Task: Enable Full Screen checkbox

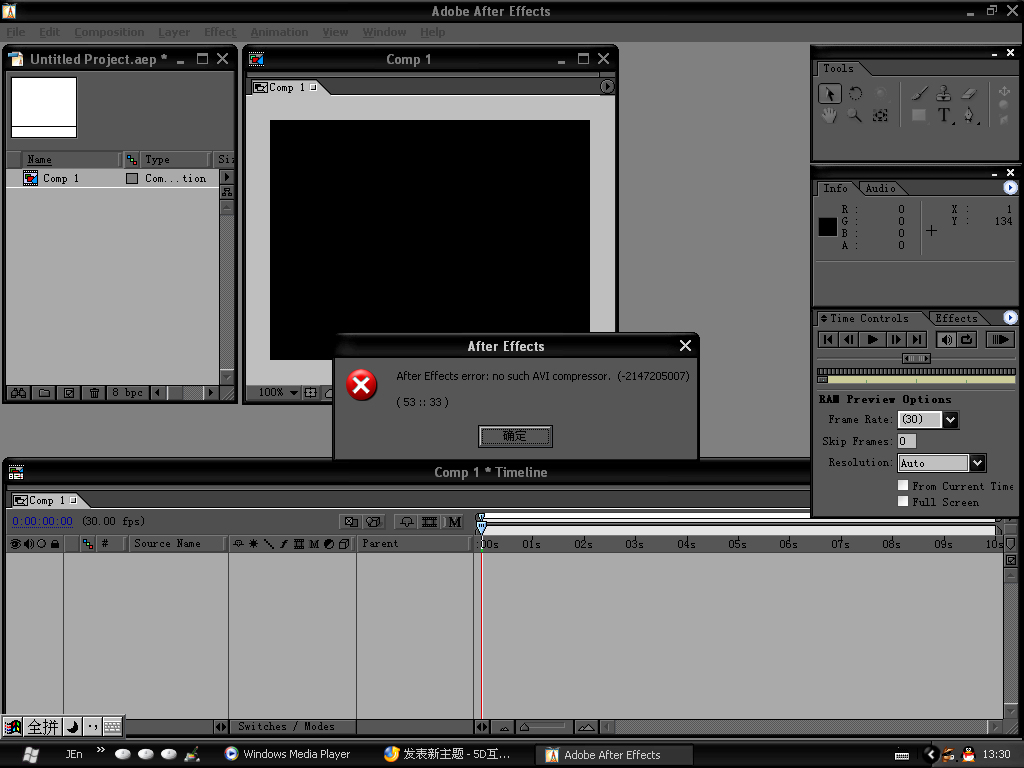Action: [903, 502]
